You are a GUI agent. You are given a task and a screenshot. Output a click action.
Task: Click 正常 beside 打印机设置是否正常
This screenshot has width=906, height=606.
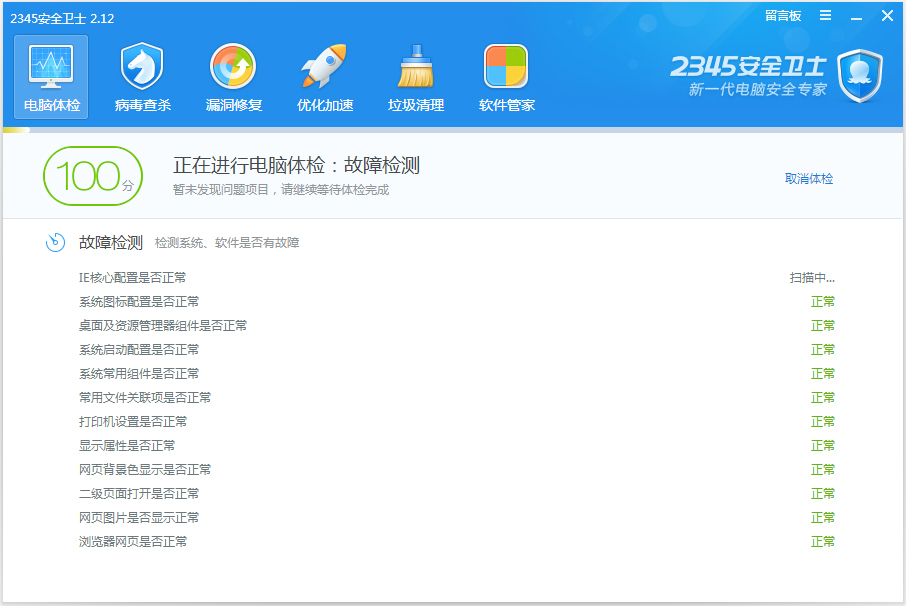pyautogui.click(x=822, y=421)
